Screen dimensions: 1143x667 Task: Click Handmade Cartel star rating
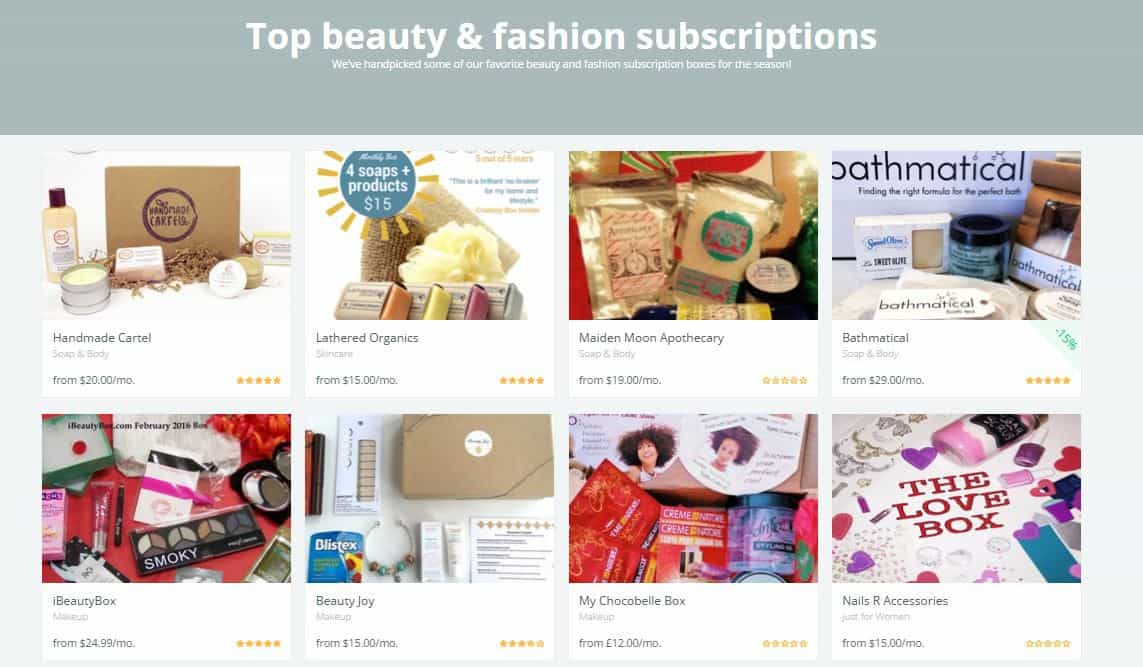coord(258,381)
